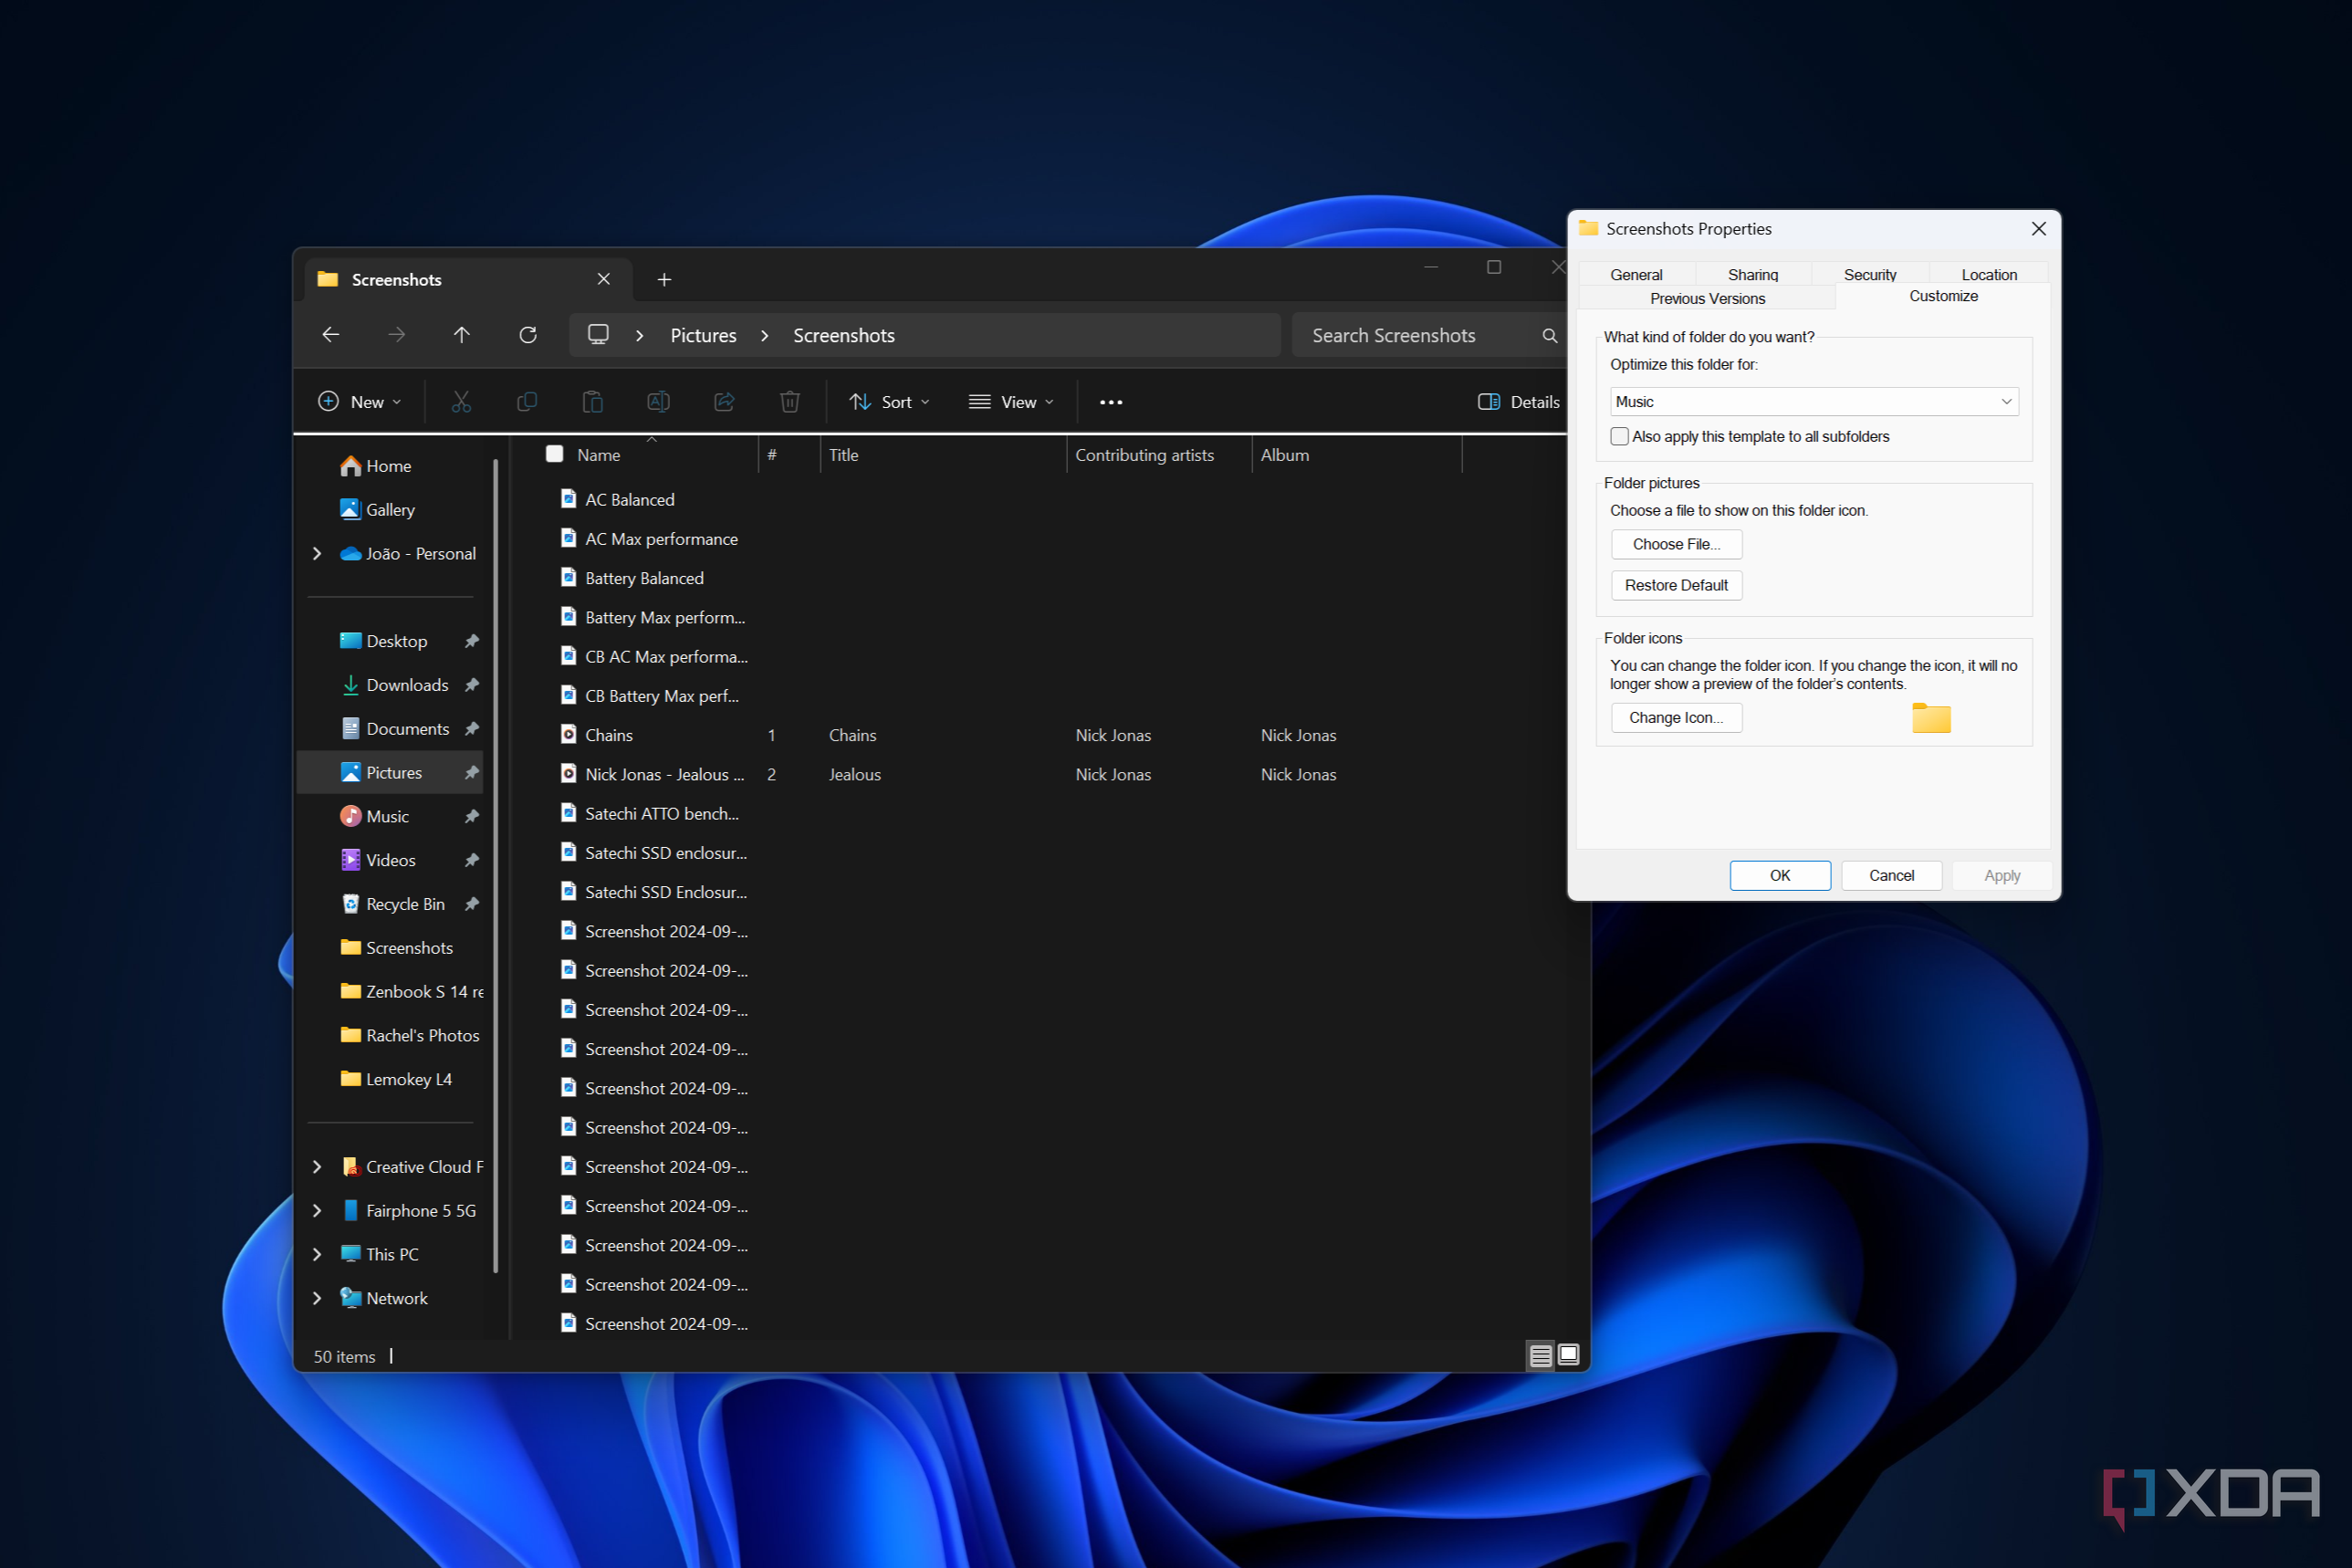Screen dimensions: 2352x1568
Task: Go back with the left arrow
Action: click(331, 335)
